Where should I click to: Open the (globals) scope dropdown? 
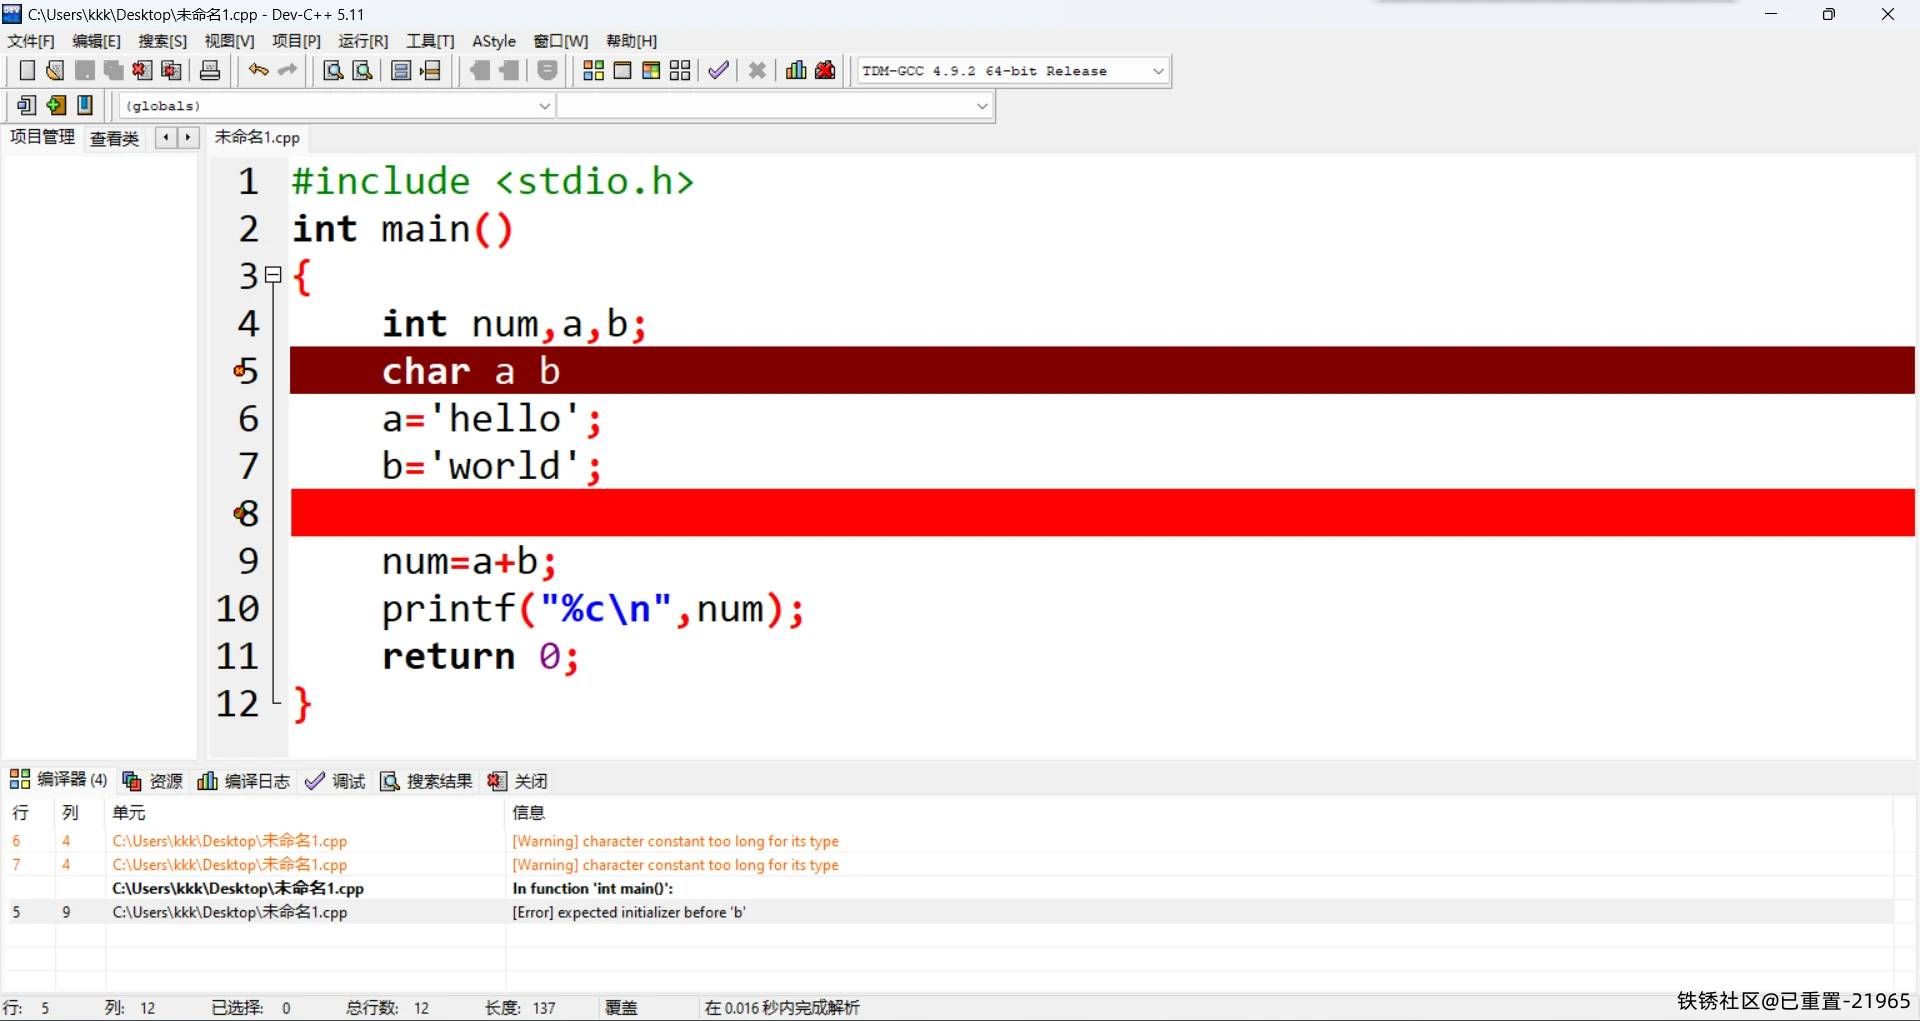coord(544,106)
